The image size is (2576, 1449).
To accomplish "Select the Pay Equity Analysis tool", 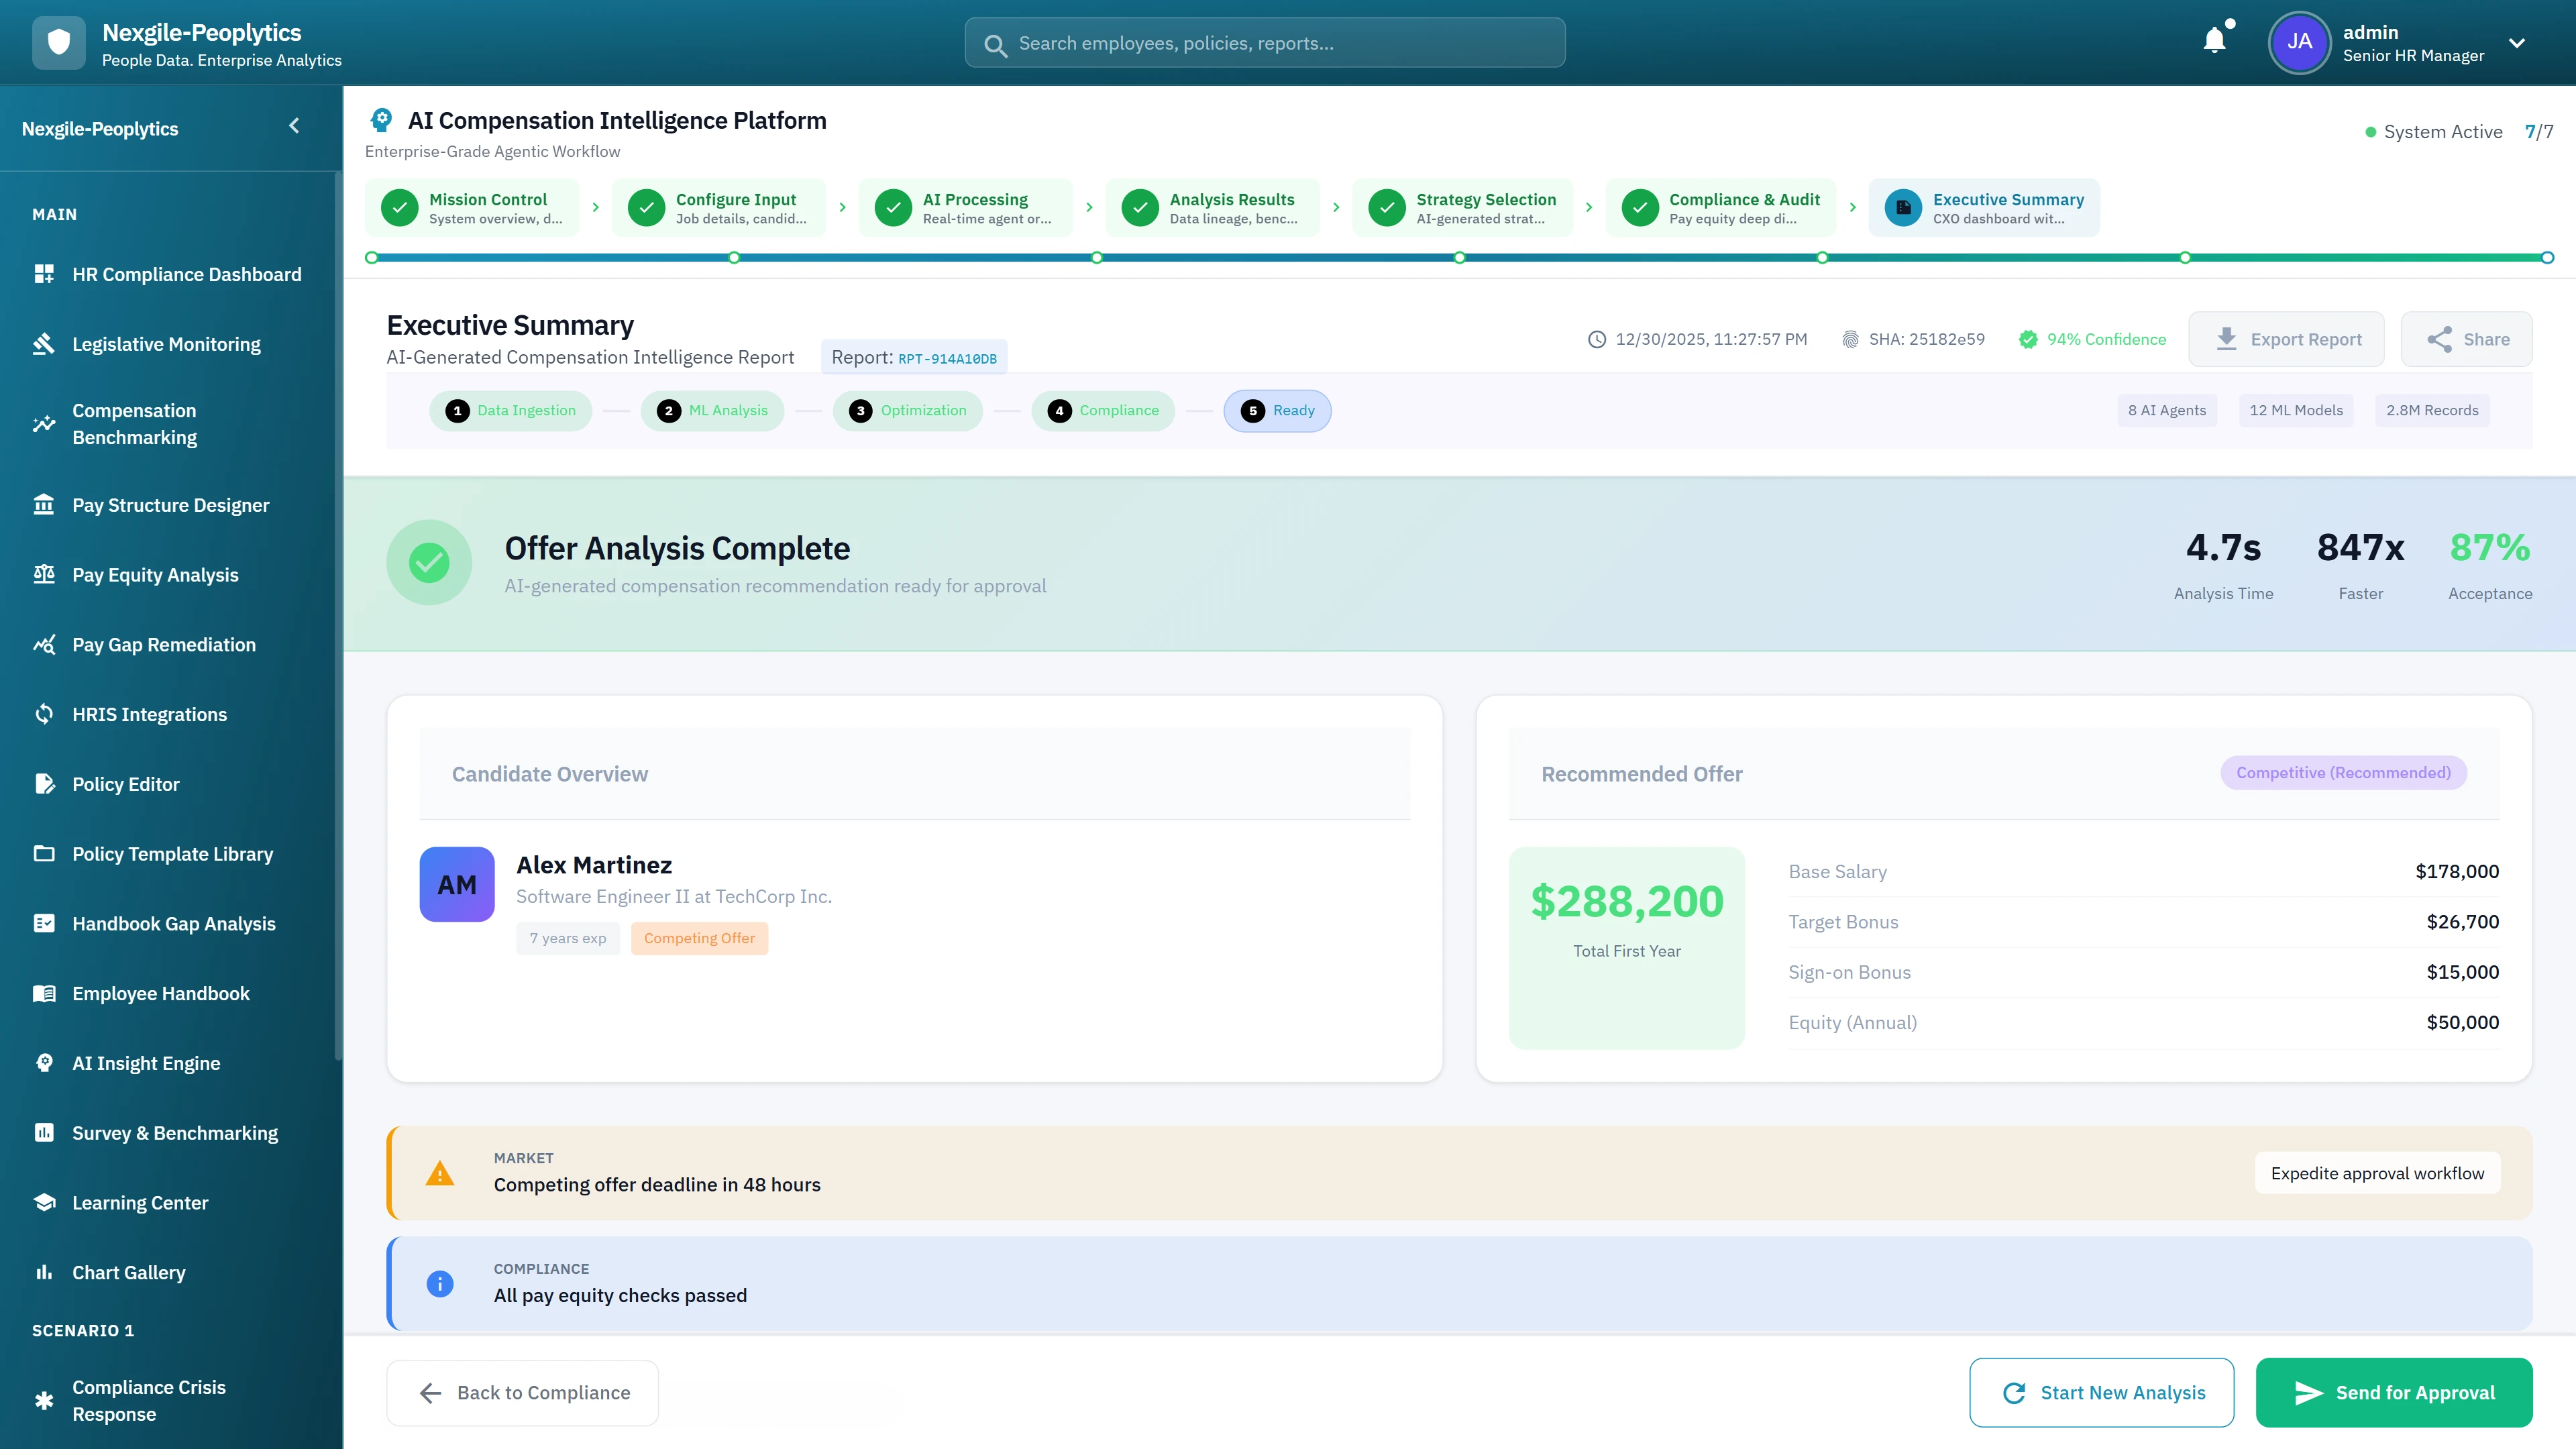I will point(154,574).
